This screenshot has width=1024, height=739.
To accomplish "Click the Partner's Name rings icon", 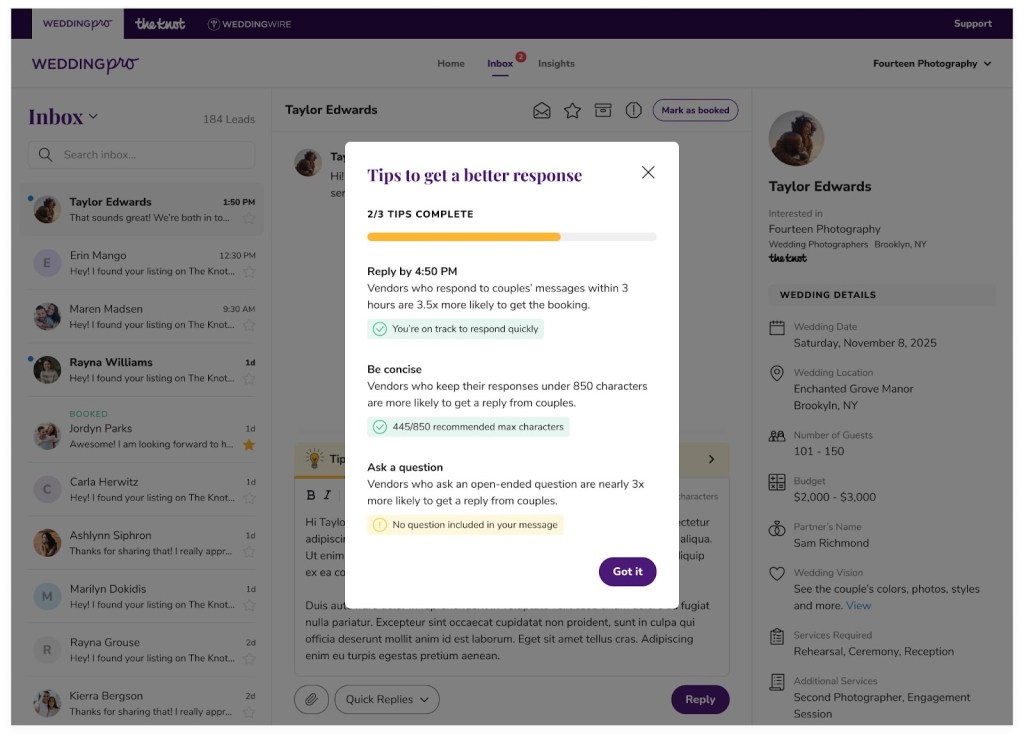I will point(776,528).
